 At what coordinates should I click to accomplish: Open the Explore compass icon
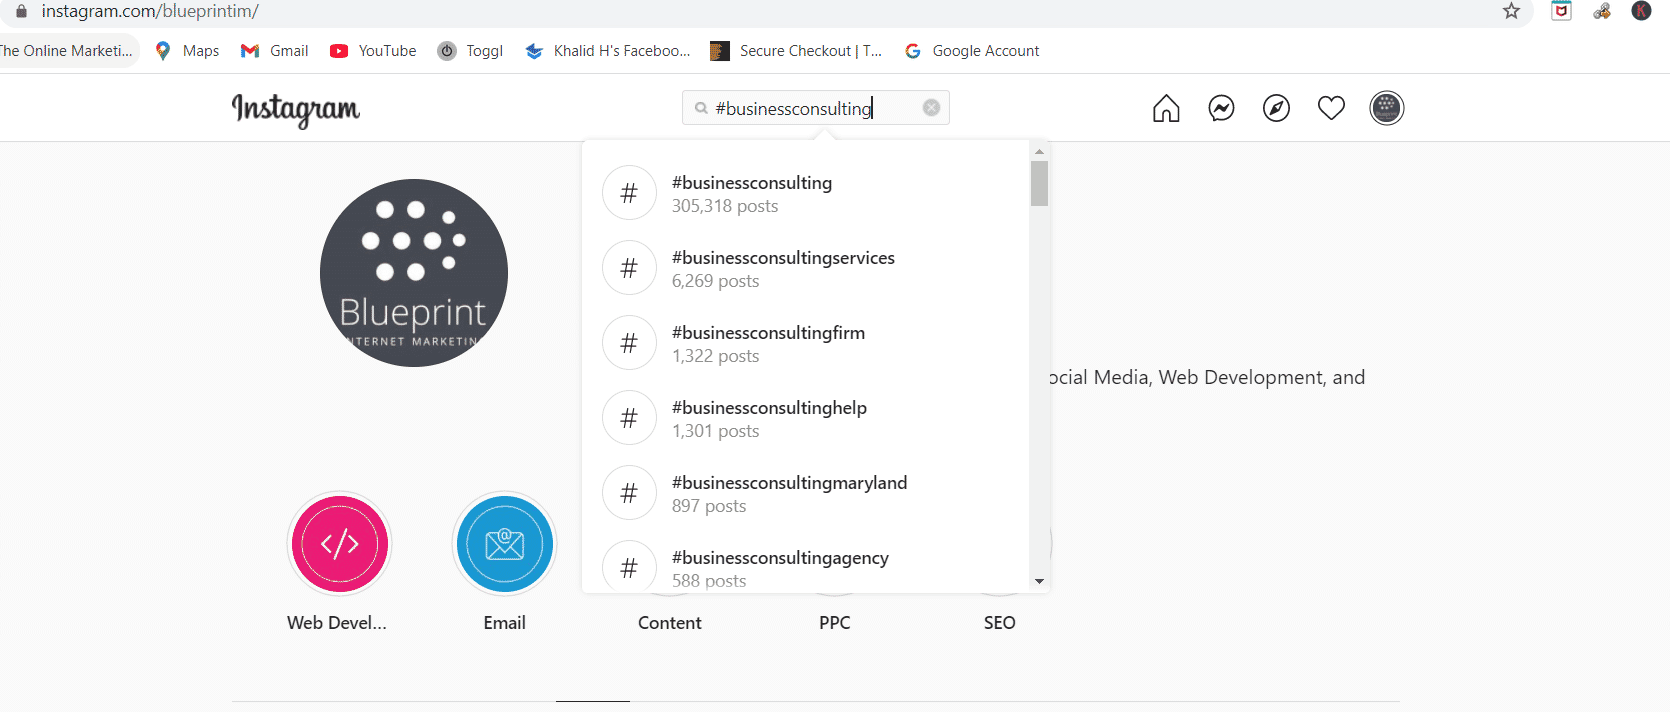[x=1276, y=108]
